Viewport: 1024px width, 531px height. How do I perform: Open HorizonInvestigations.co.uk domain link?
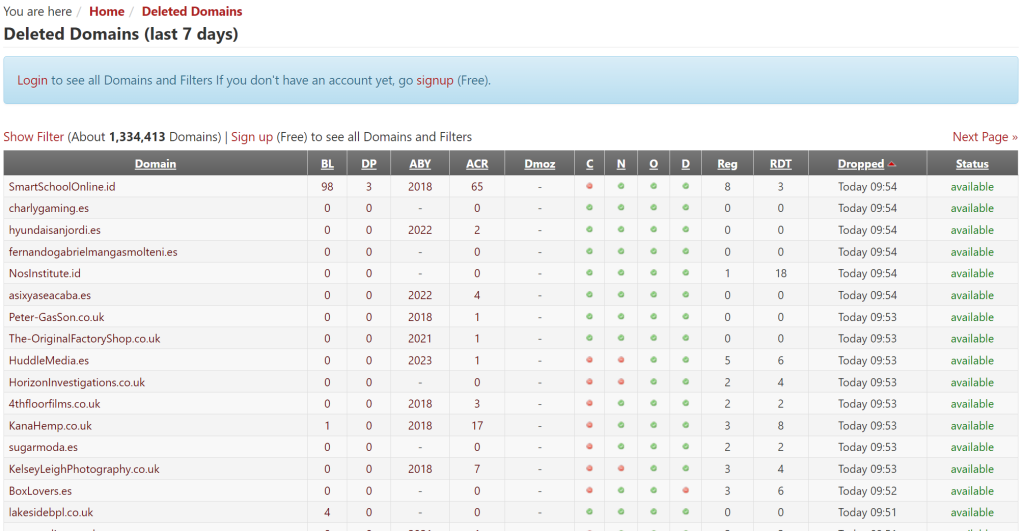pos(77,382)
